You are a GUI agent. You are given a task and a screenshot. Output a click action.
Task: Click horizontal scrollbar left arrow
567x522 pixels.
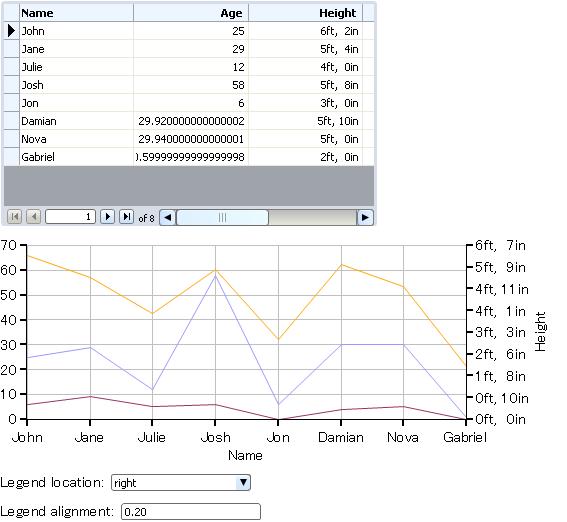(x=167, y=218)
